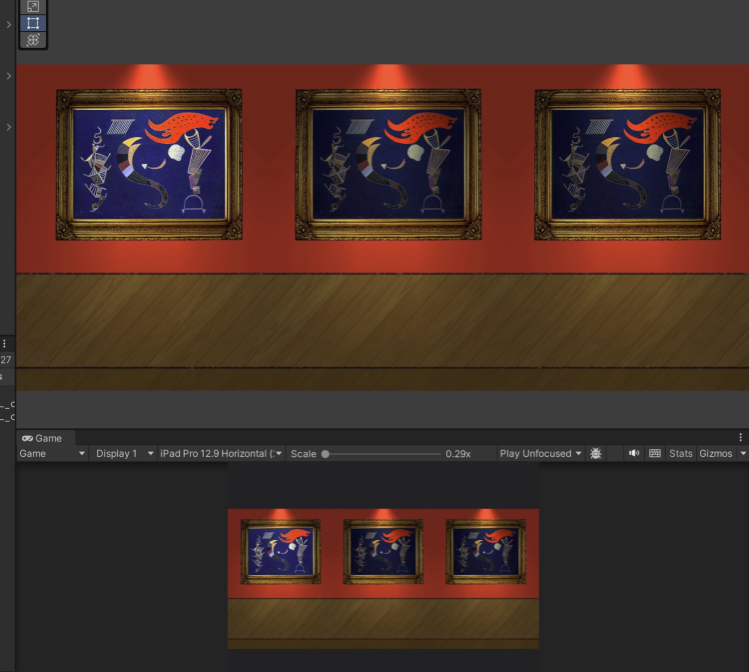This screenshot has height=672, width=749.
Task: Click the 0.29x scale value
Action: tap(458, 454)
